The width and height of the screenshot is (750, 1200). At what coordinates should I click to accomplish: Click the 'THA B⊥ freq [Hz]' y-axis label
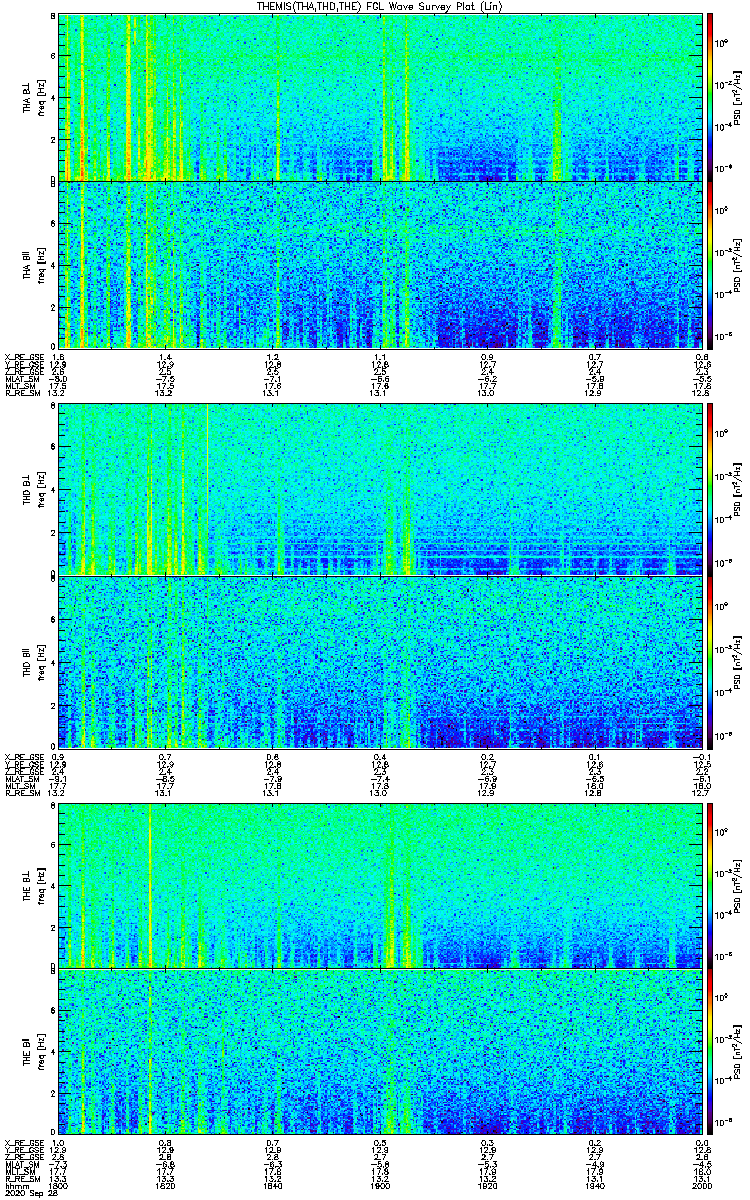(33, 98)
